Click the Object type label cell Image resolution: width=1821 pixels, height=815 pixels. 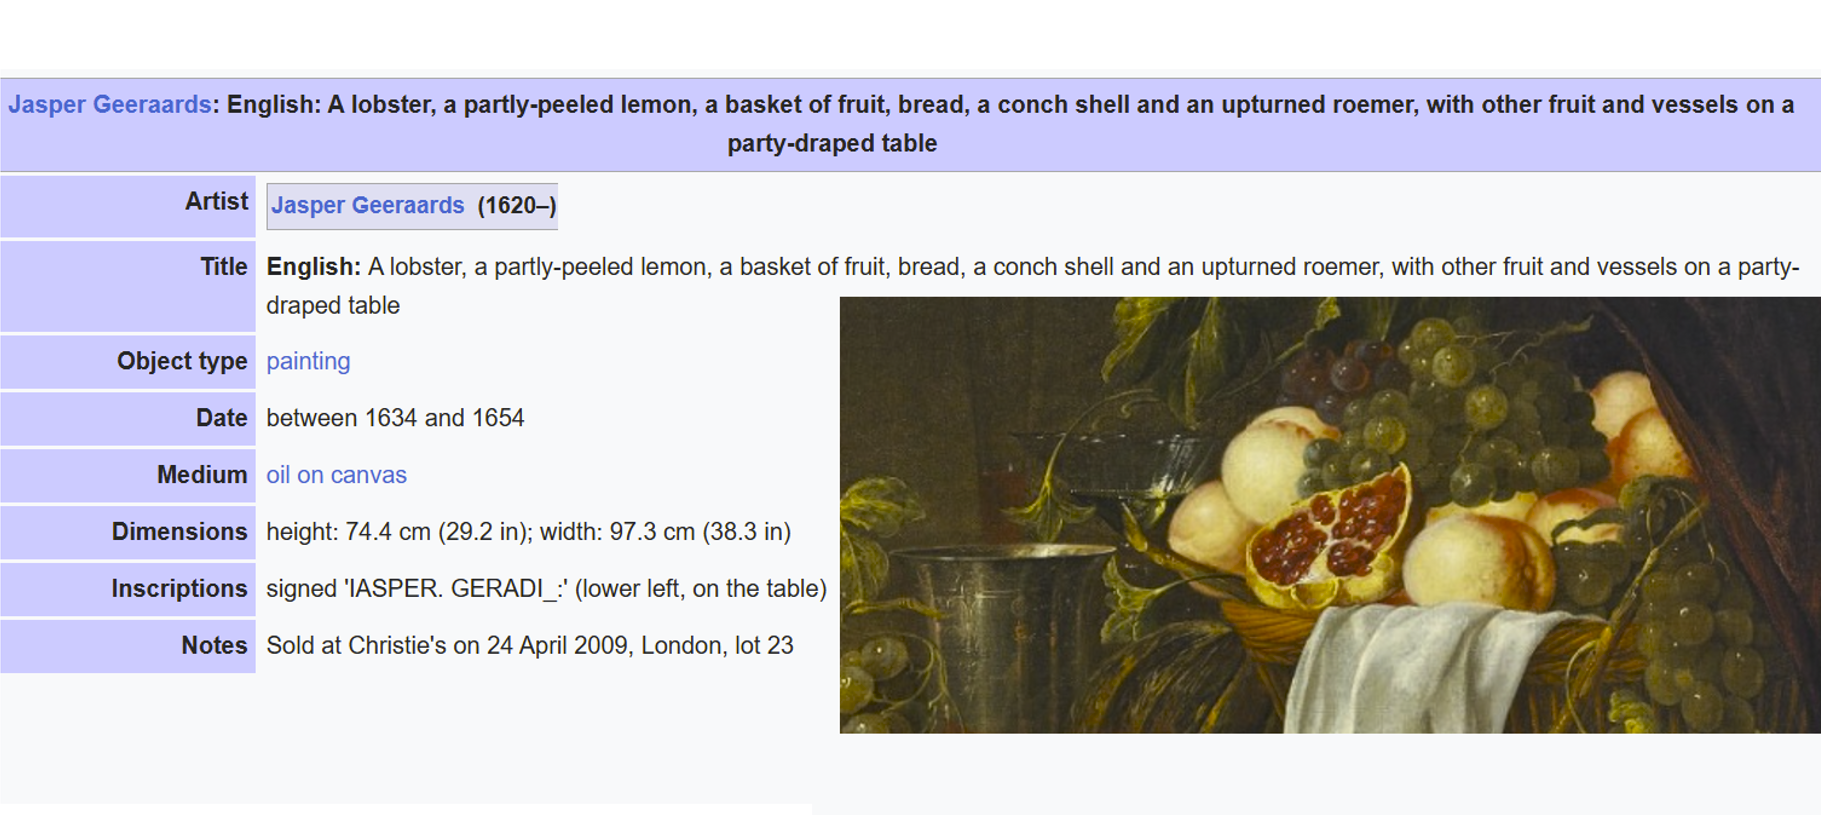click(x=128, y=361)
